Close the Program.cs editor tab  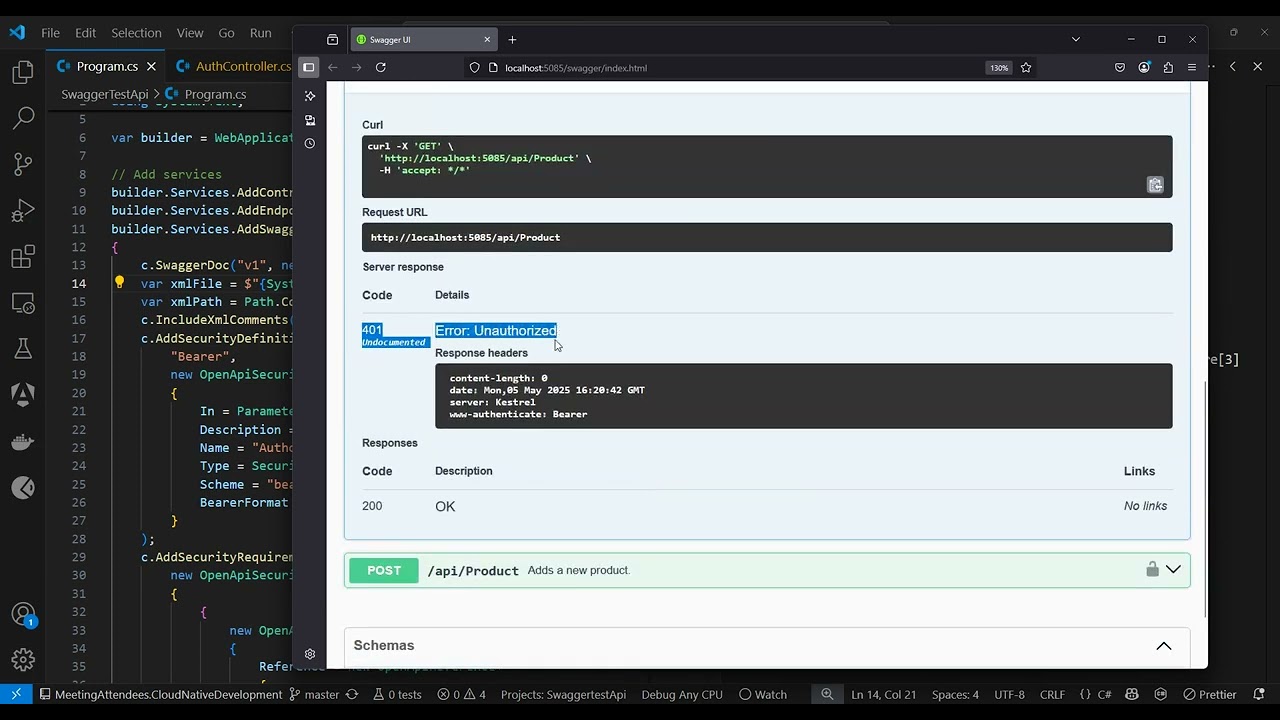[151, 66]
